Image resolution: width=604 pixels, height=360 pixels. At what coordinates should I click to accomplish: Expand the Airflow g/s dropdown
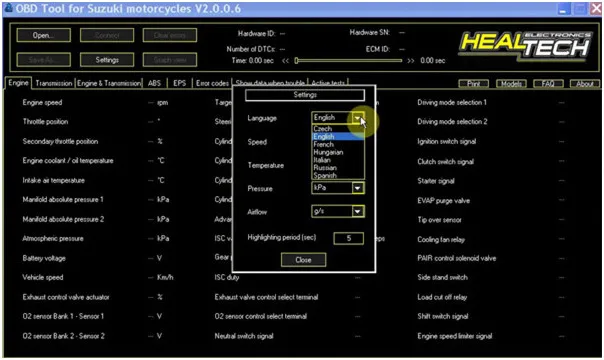(358, 211)
